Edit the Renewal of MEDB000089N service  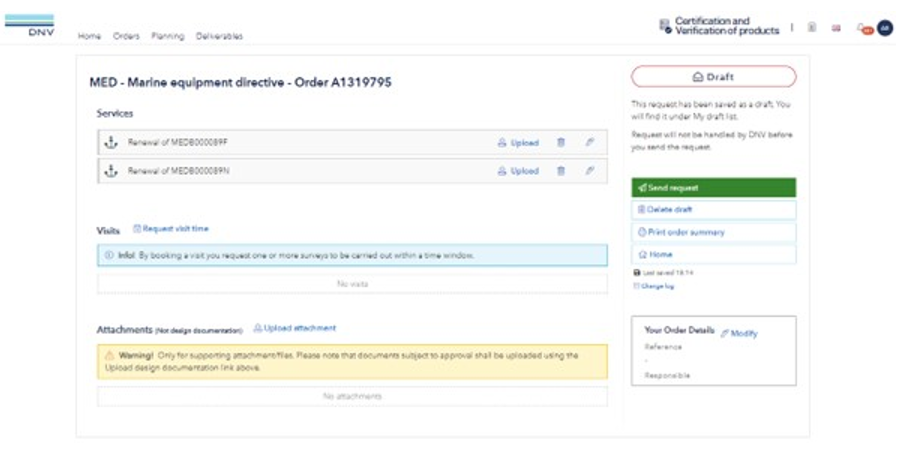(590, 171)
